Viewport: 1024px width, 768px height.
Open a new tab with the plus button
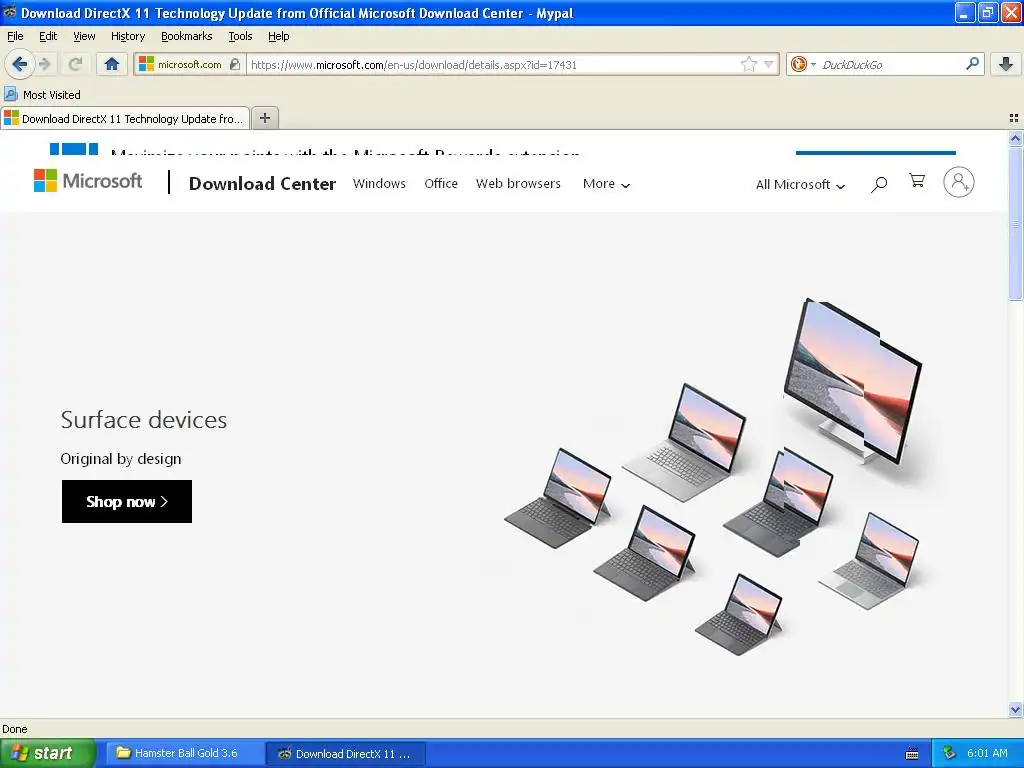point(264,118)
